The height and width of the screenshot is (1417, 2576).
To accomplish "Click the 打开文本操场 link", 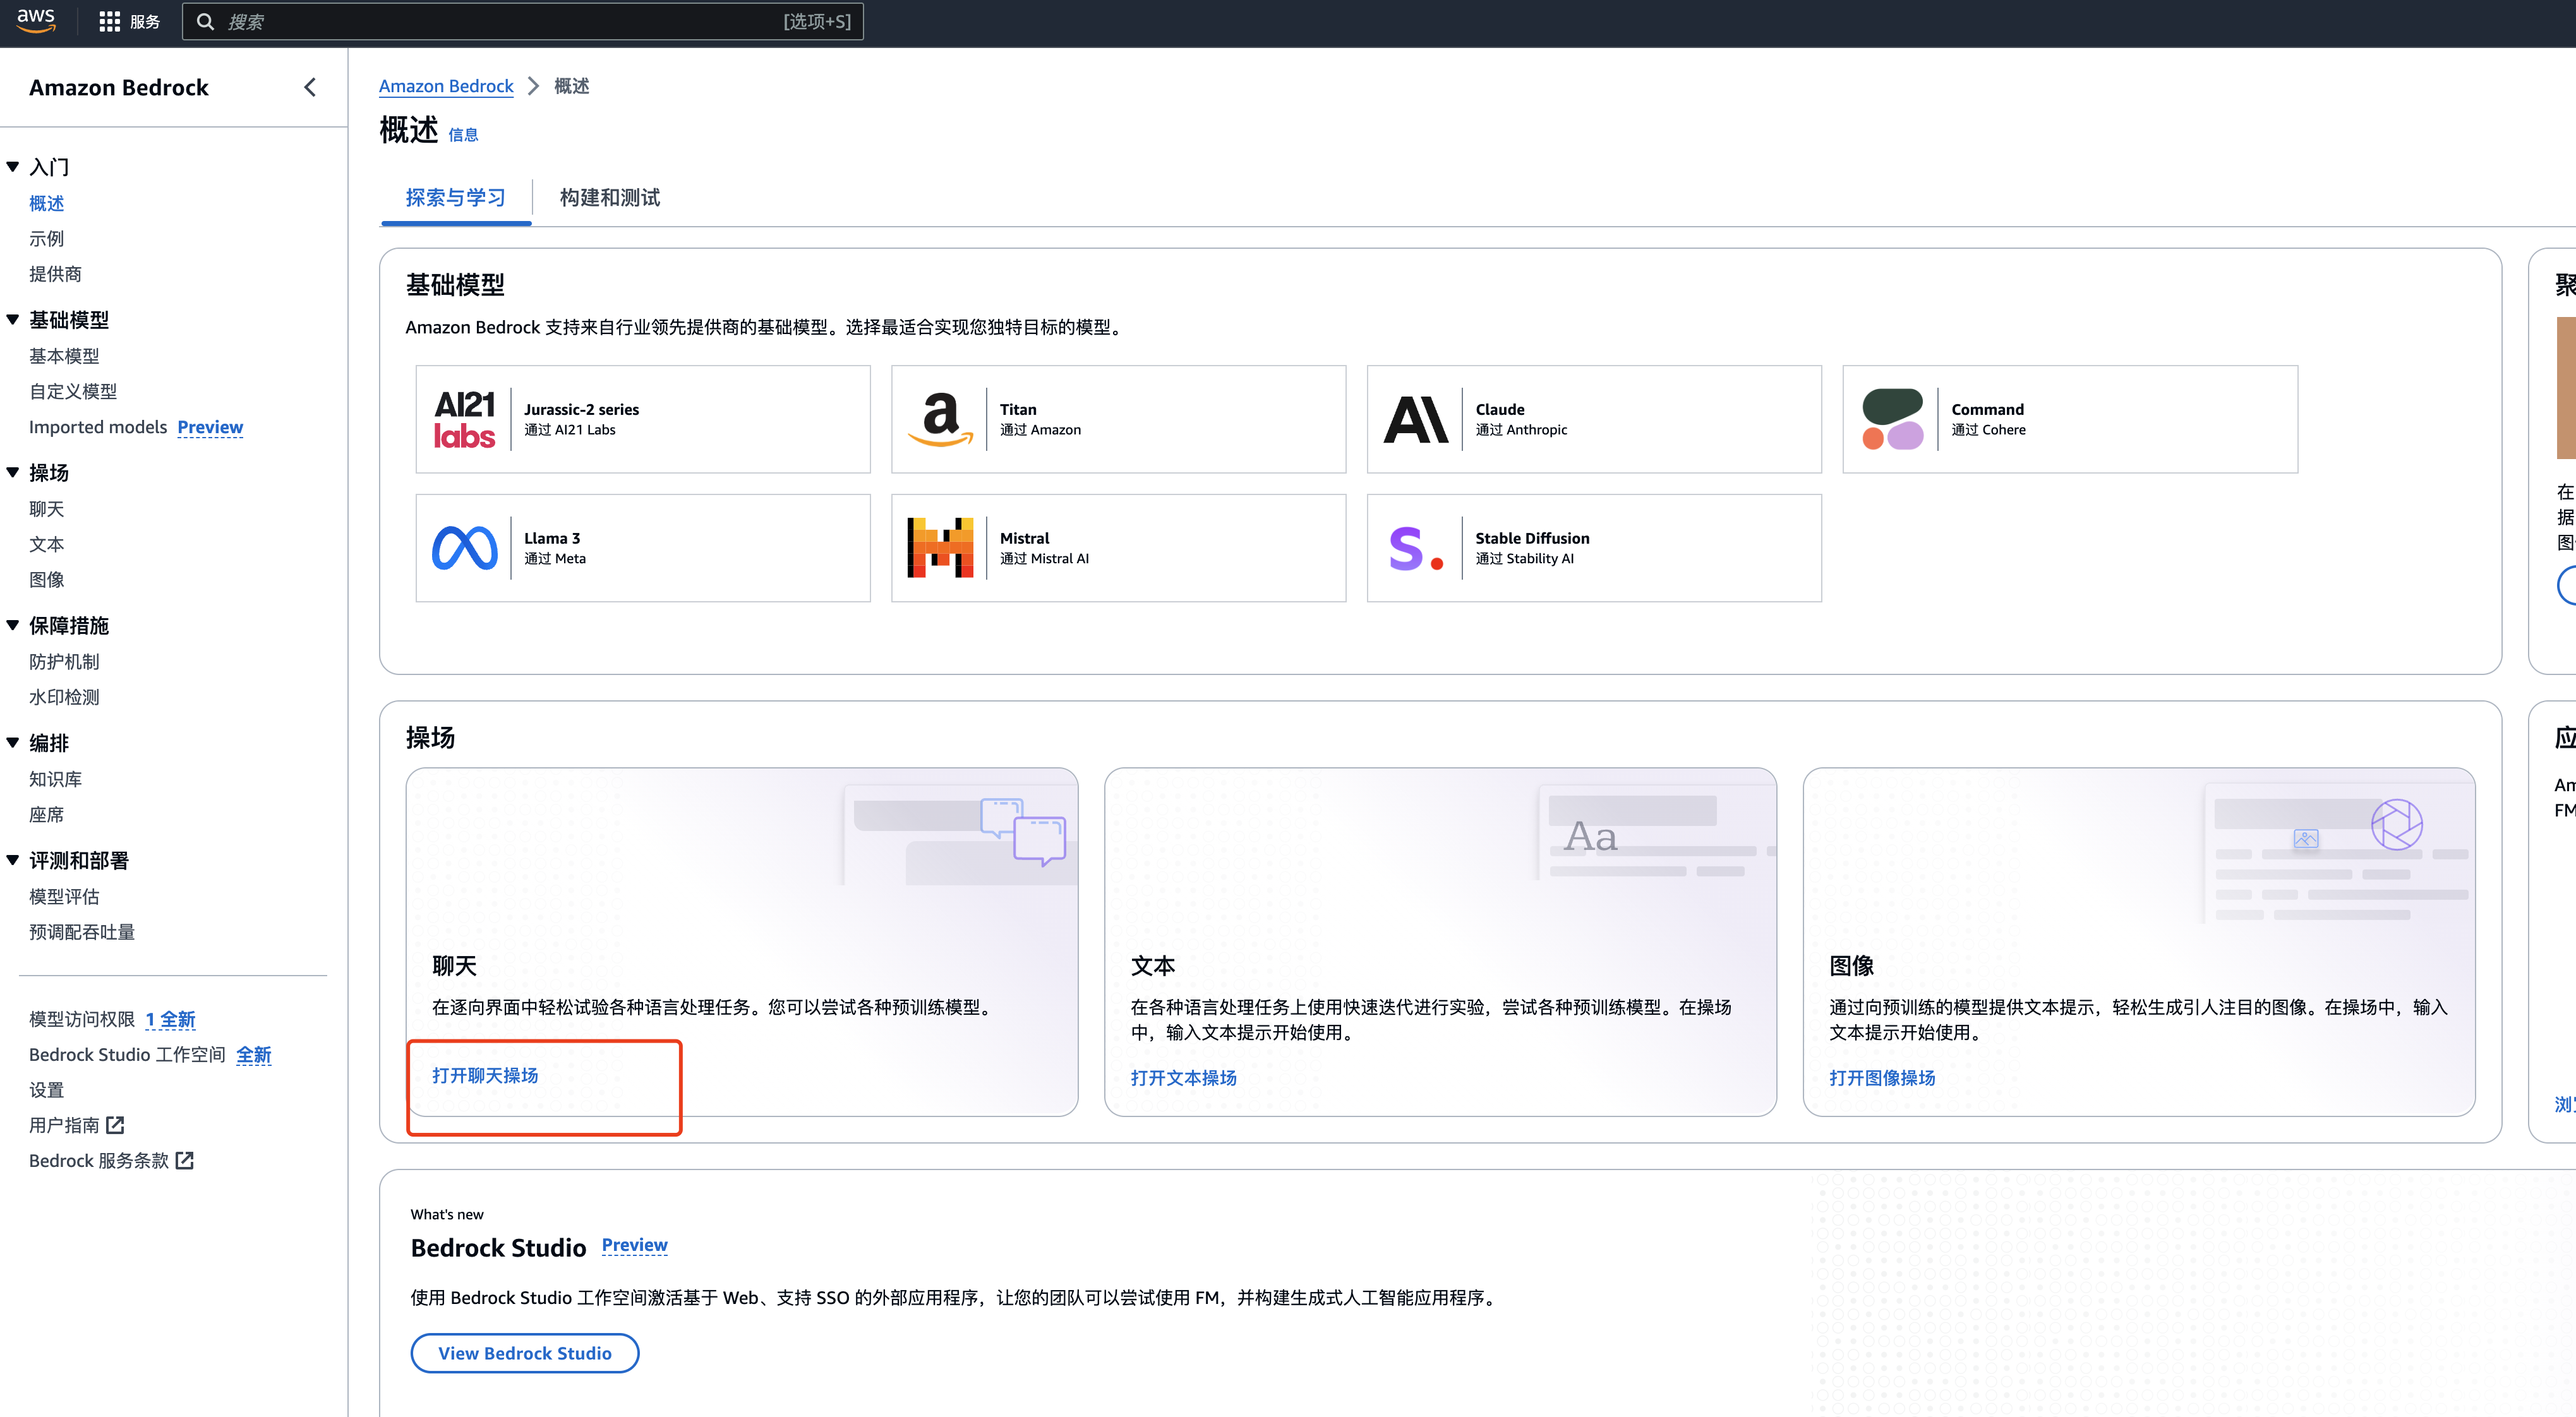I will pos(1183,1078).
